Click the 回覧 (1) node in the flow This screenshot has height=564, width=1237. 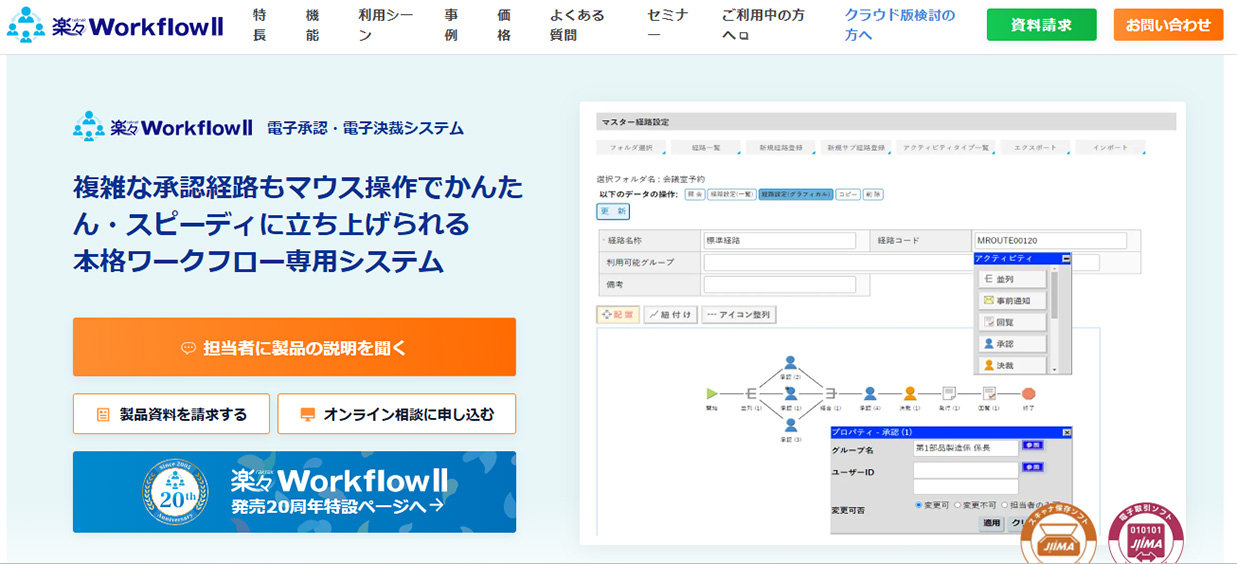click(x=989, y=394)
